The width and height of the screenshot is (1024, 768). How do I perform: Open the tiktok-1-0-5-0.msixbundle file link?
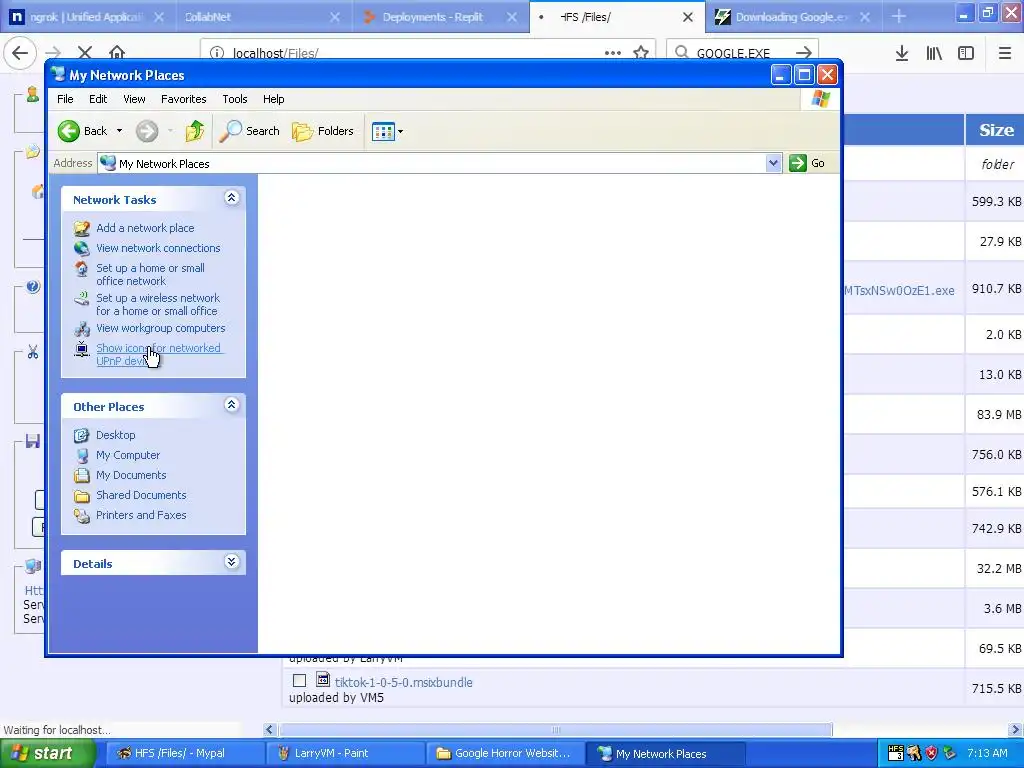point(404,682)
